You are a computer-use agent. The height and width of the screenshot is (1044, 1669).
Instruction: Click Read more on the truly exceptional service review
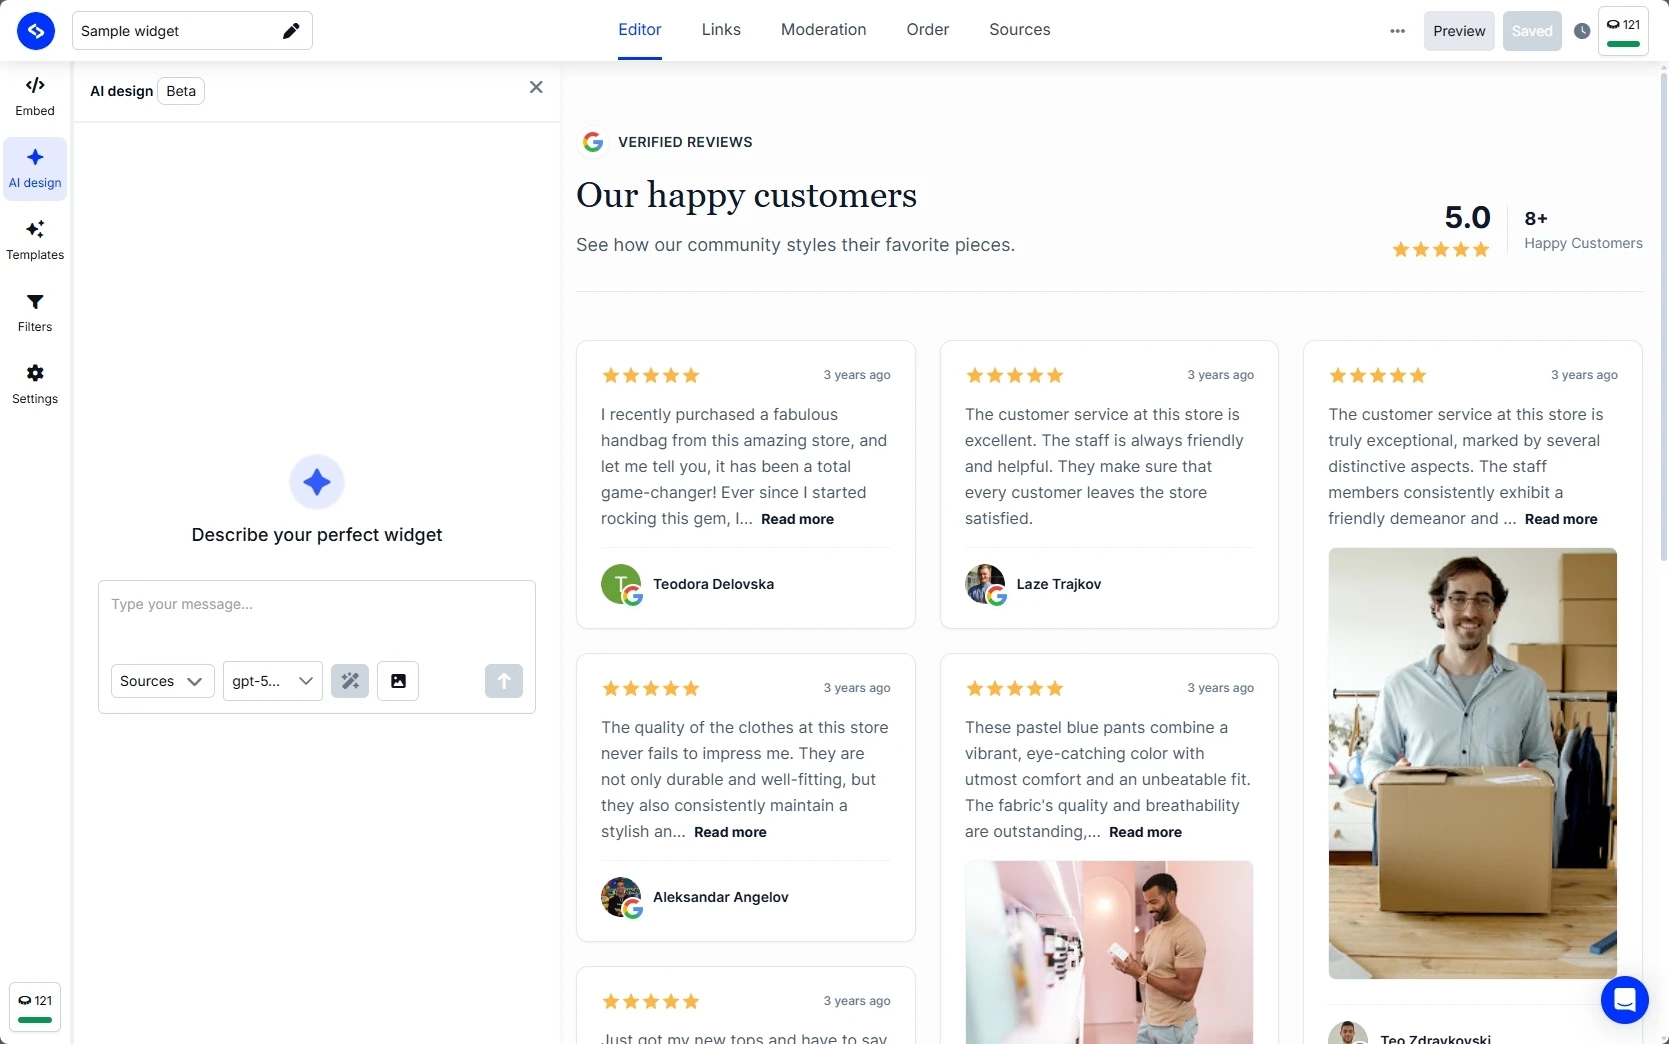coord(1561,519)
